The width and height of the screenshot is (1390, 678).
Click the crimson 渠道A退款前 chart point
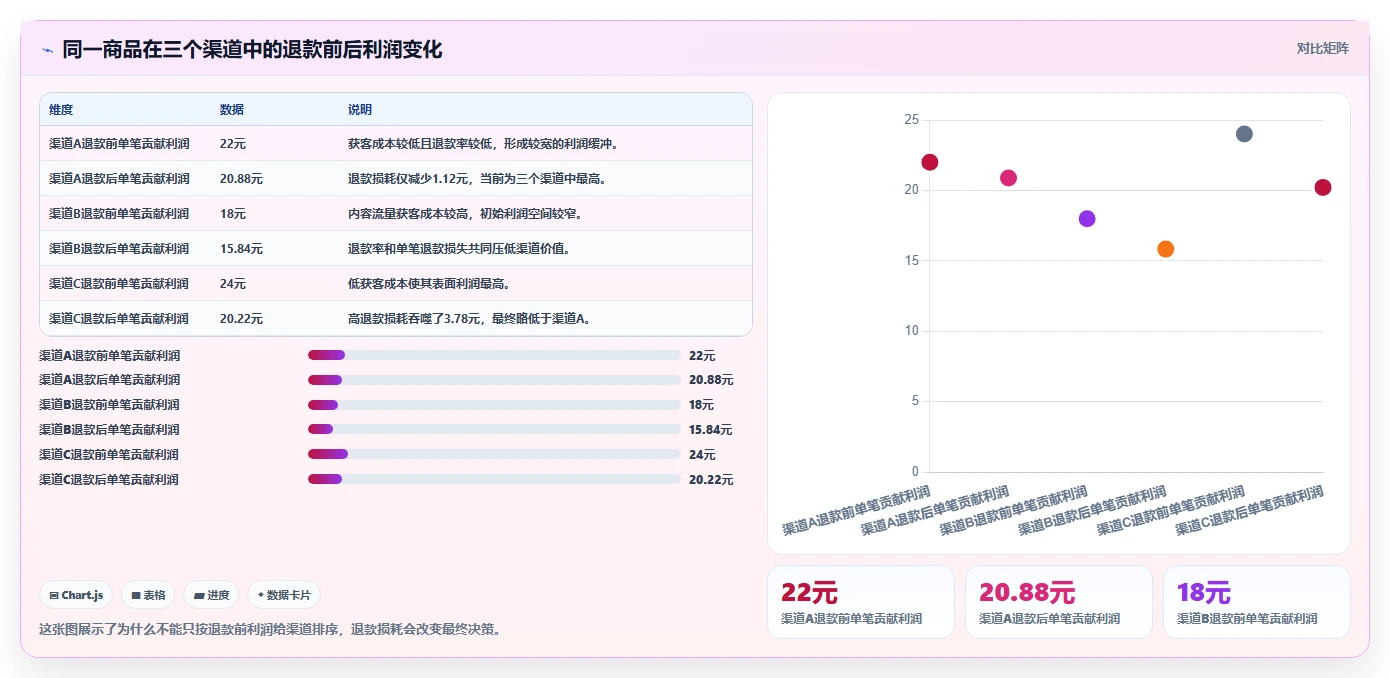[x=930, y=162]
